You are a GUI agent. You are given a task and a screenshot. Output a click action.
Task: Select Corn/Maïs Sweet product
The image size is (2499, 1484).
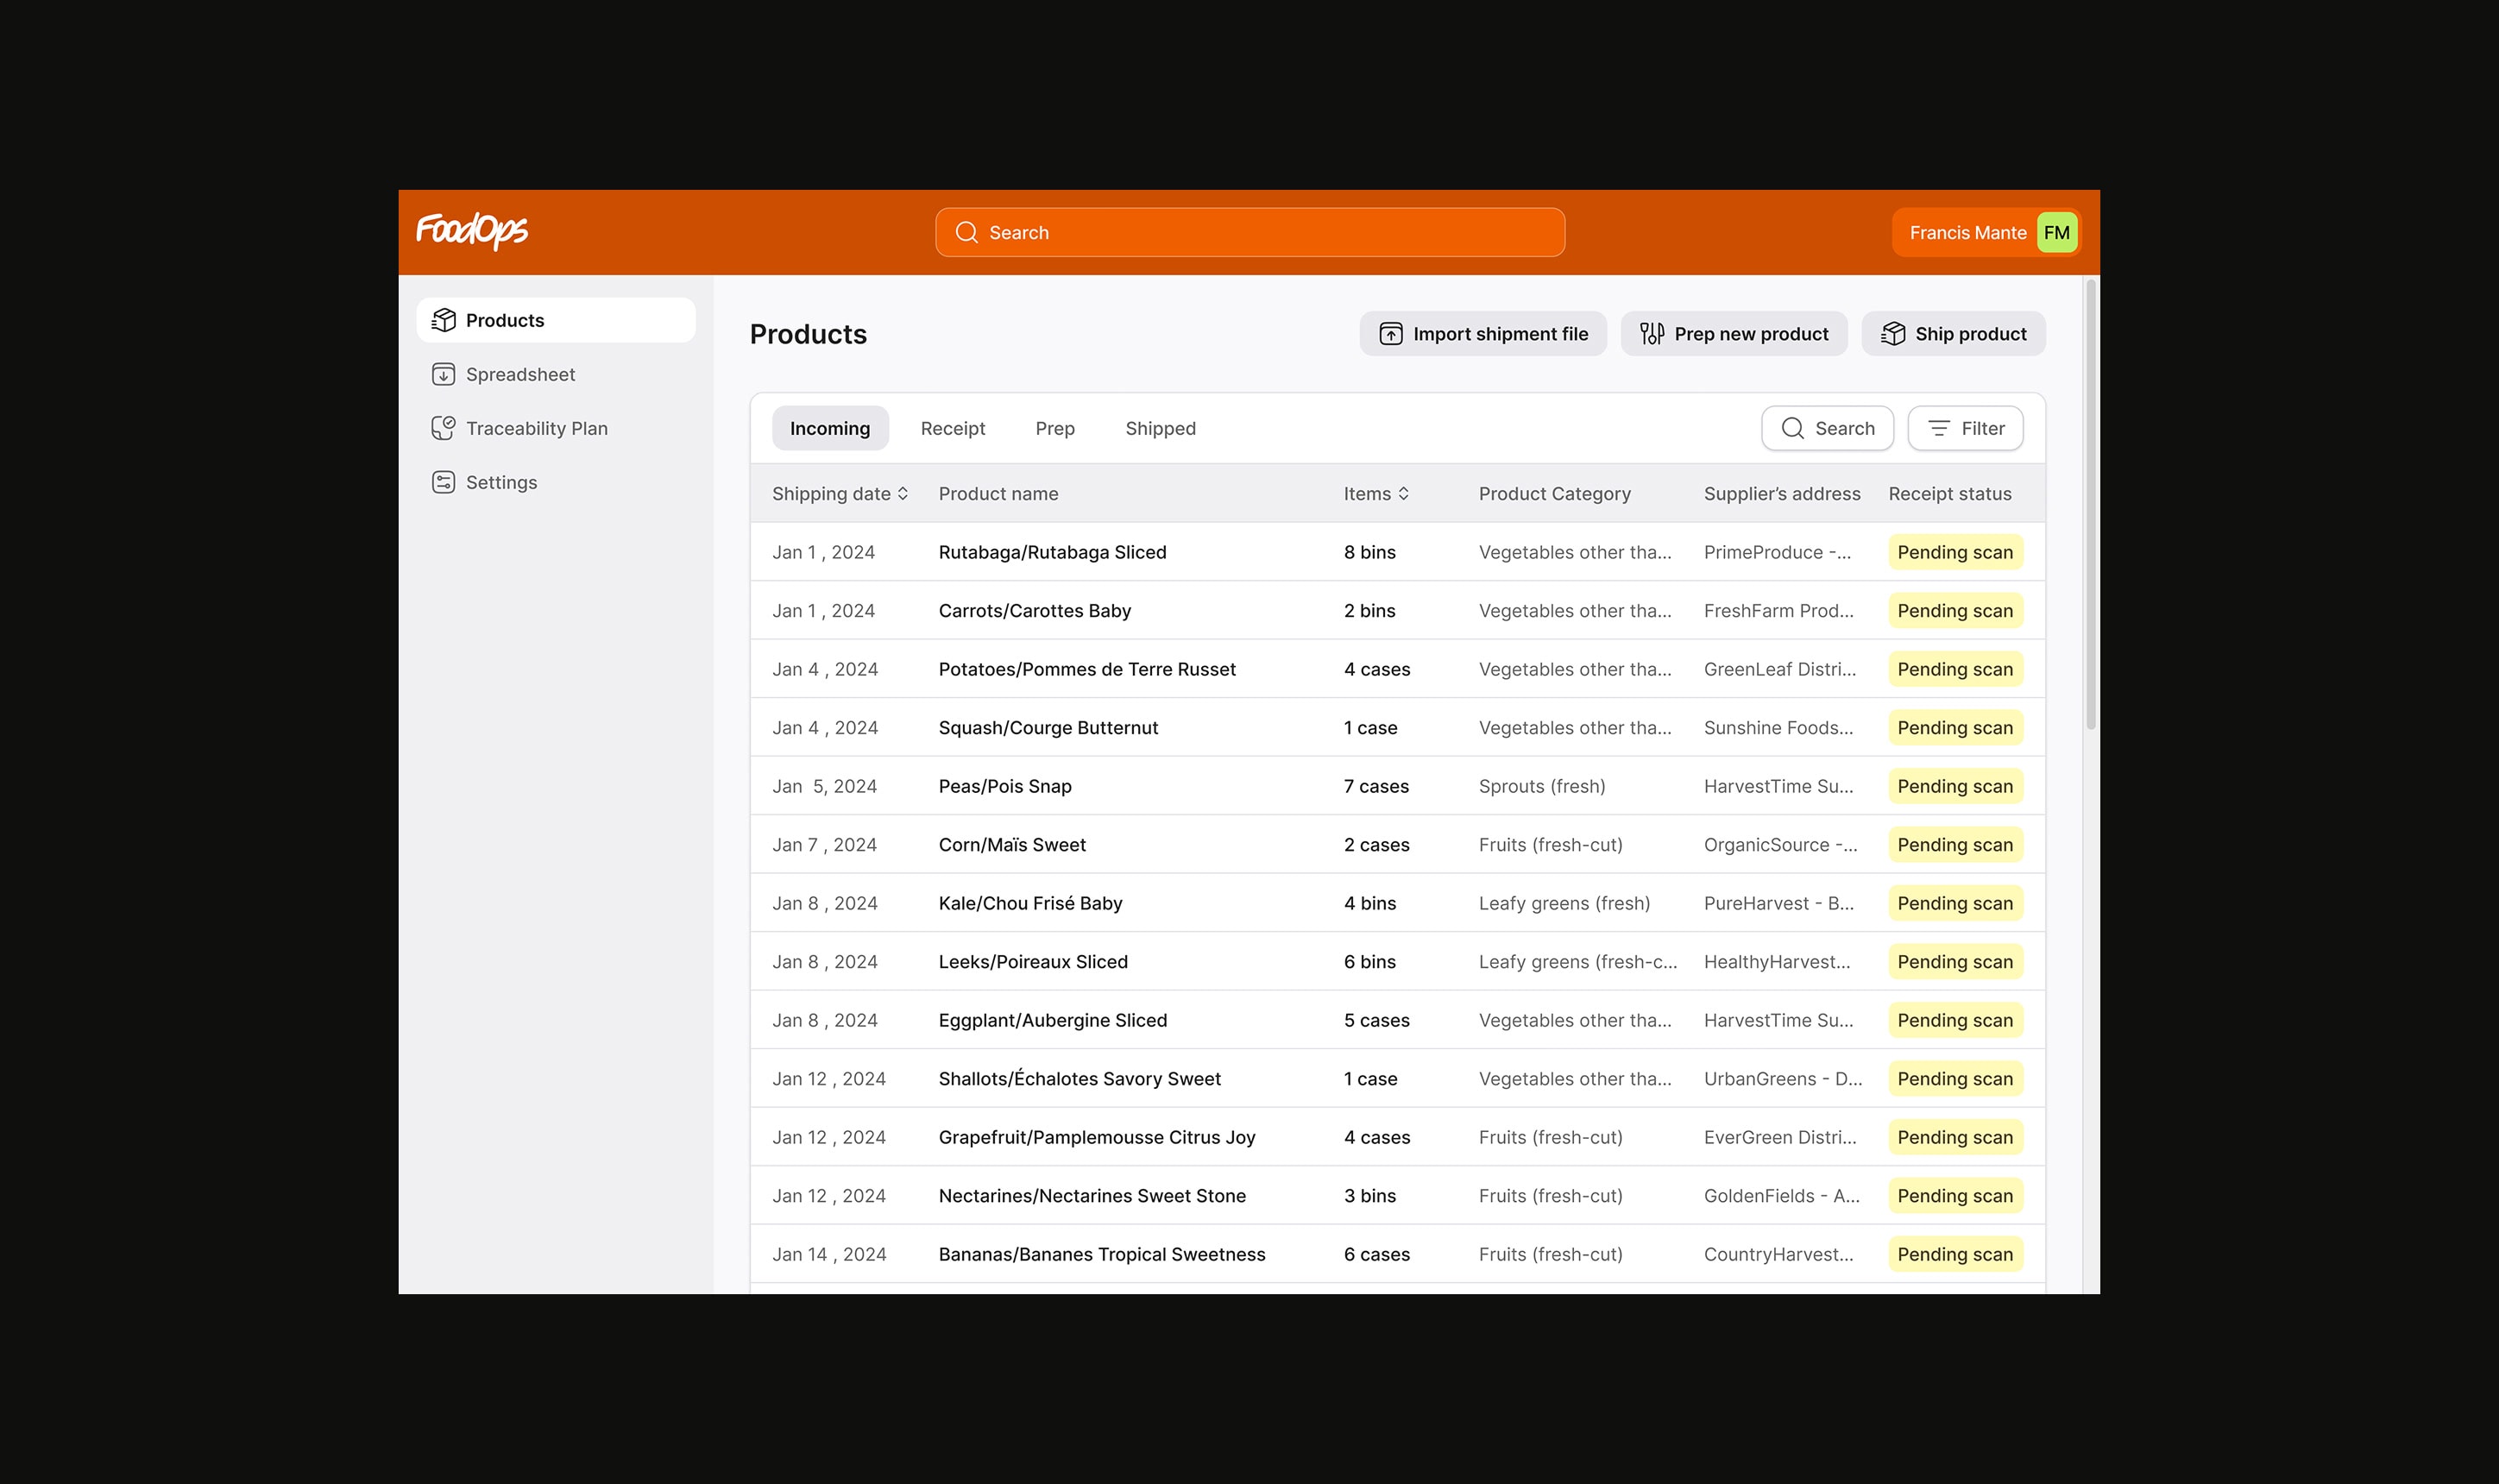click(1012, 845)
